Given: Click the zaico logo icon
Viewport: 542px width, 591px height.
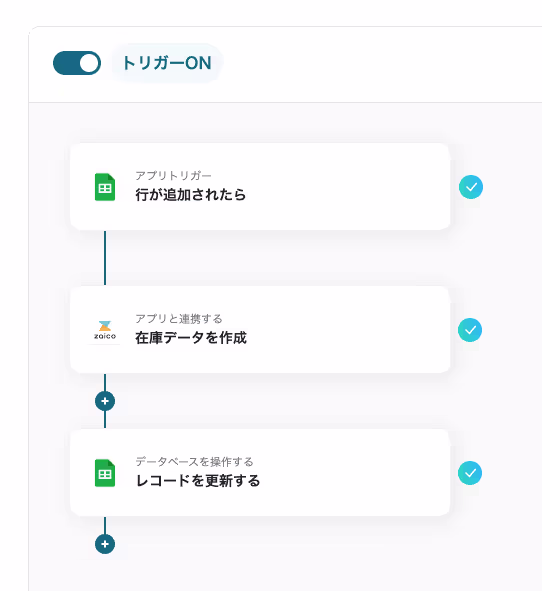Looking at the screenshot, I should 105,330.
